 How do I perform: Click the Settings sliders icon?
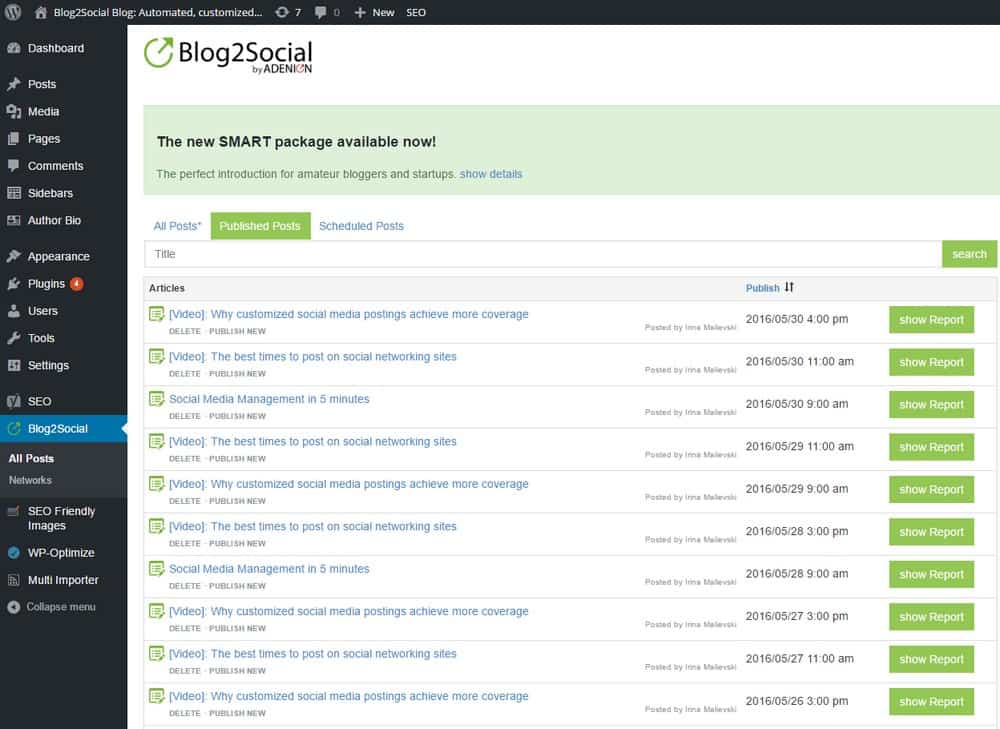13,365
